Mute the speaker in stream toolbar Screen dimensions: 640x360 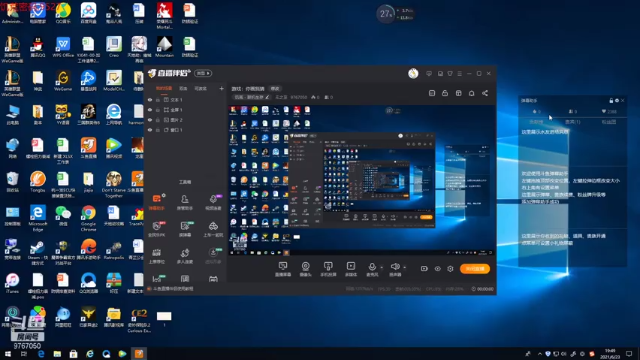pos(395,267)
